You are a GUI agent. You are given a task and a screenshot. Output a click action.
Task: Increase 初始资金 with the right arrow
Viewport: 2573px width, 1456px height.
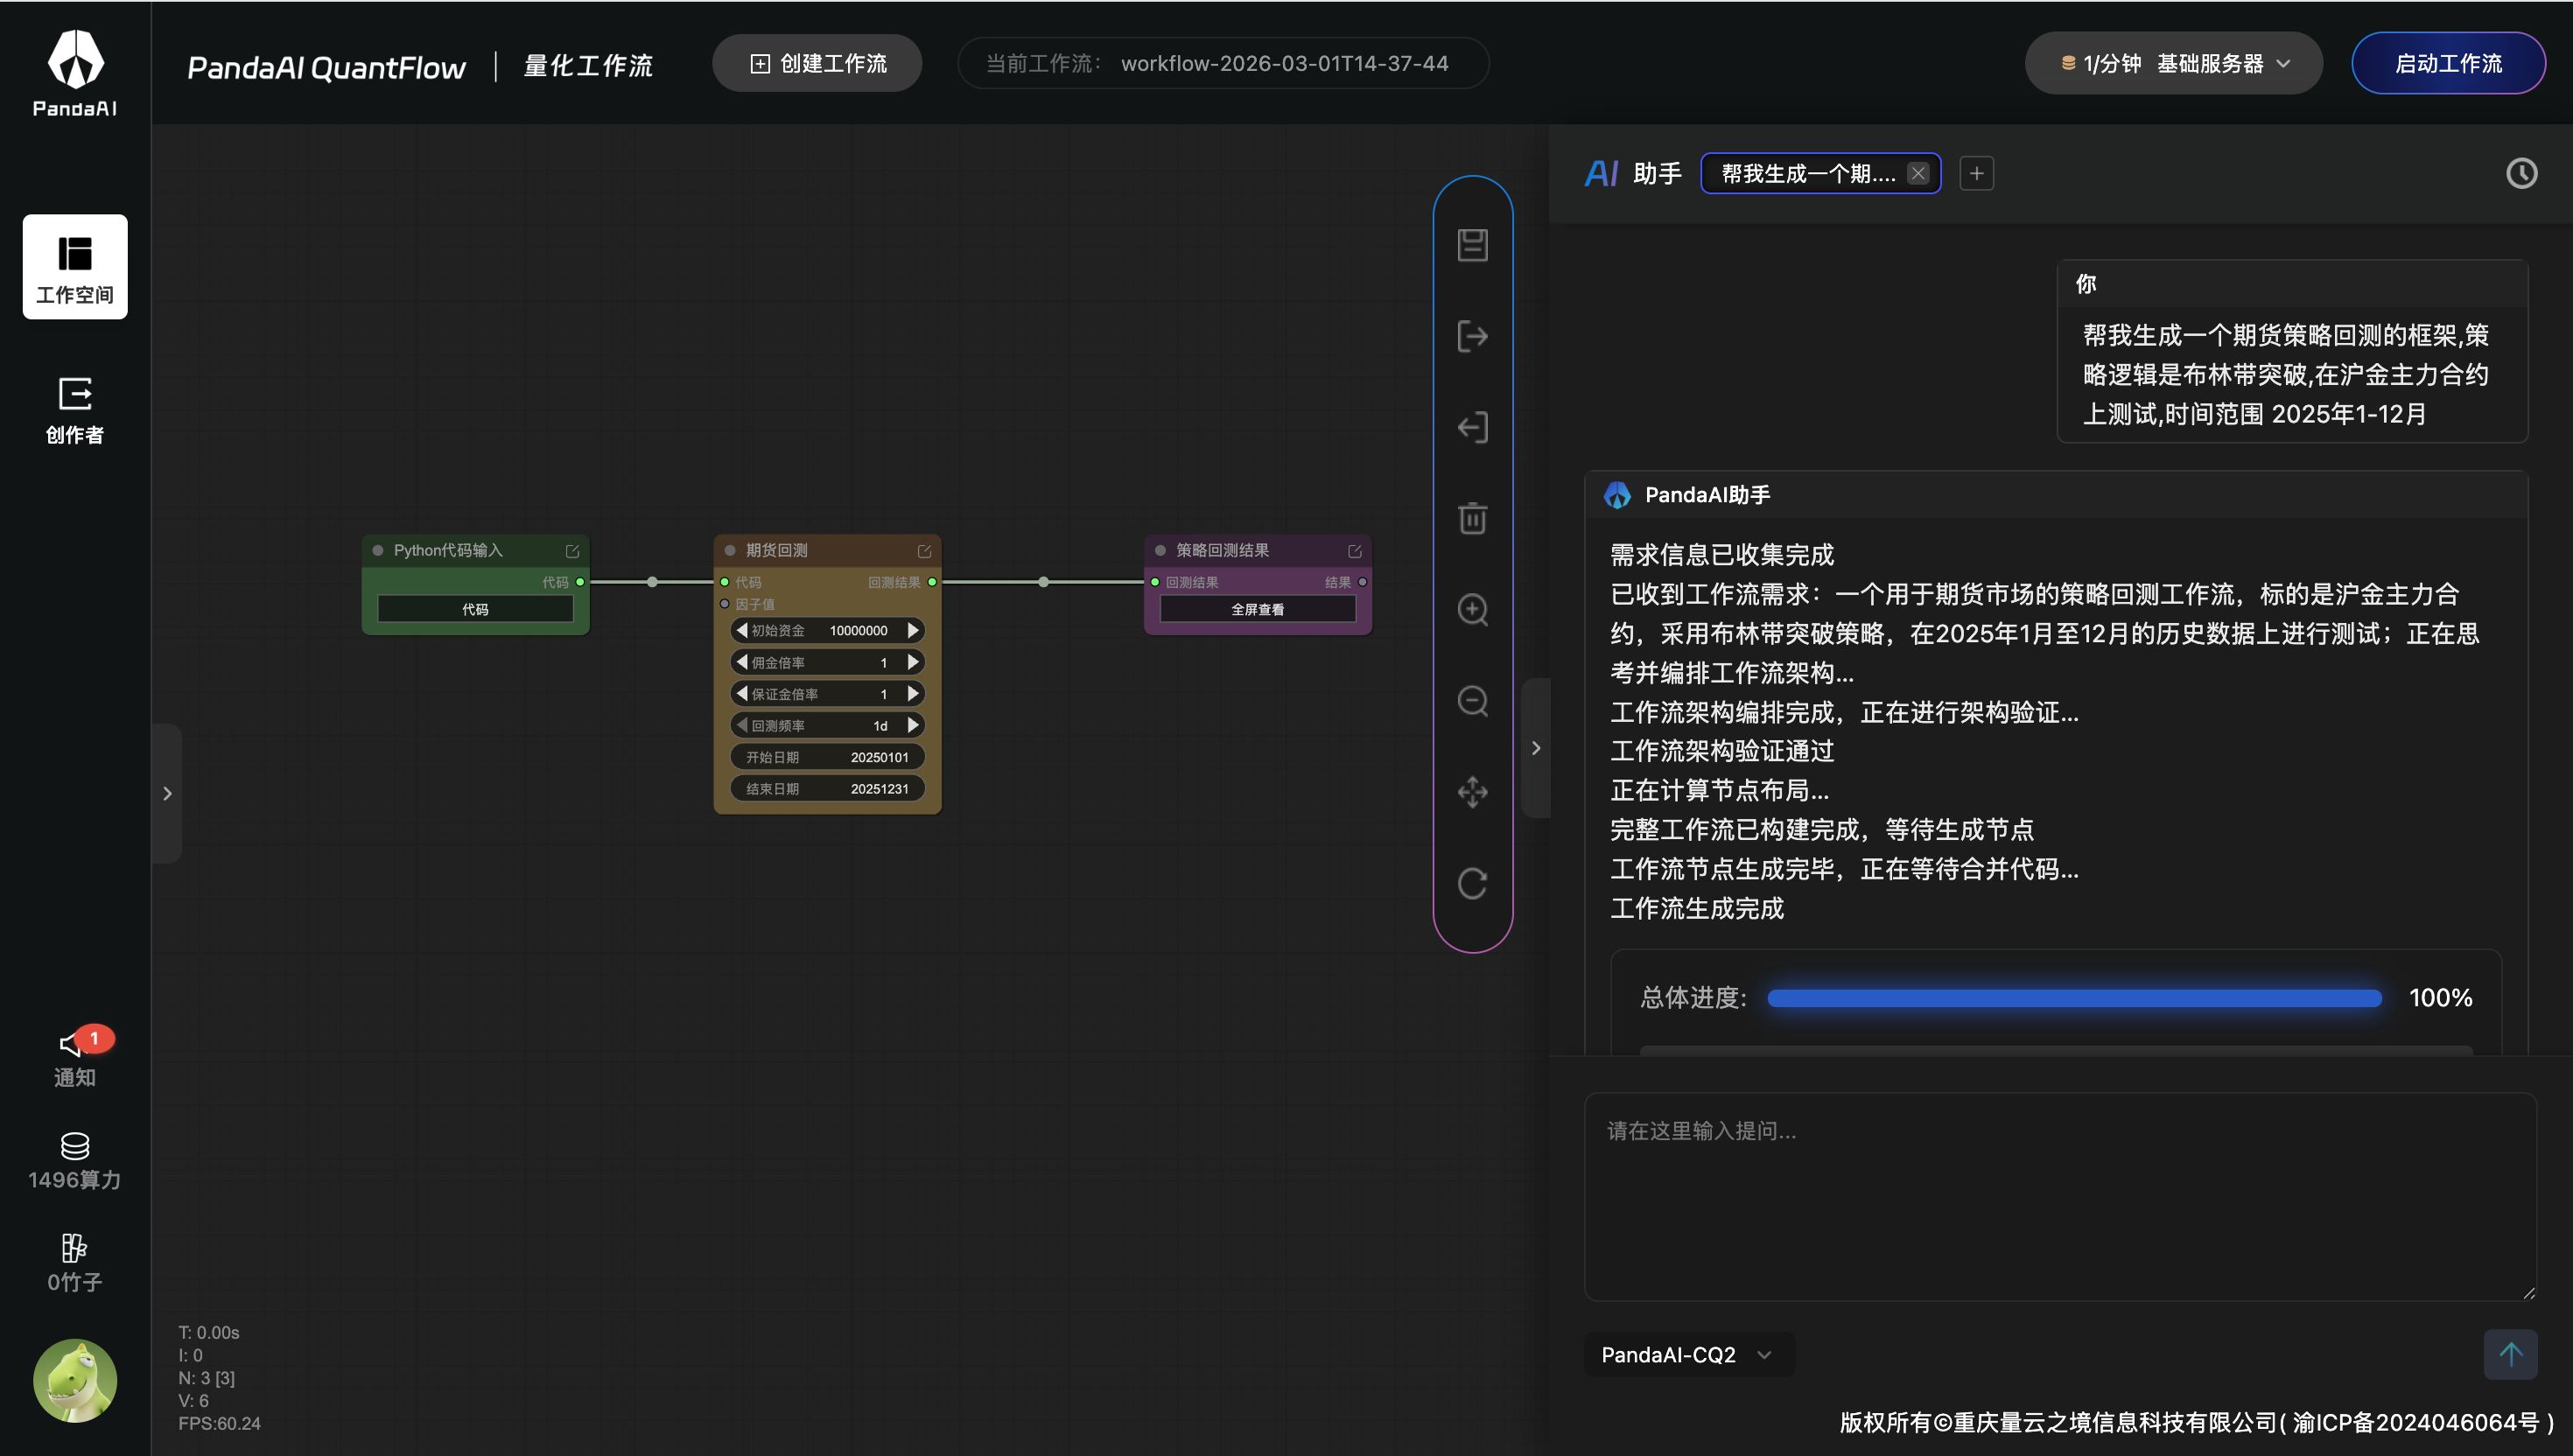[x=913, y=630]
